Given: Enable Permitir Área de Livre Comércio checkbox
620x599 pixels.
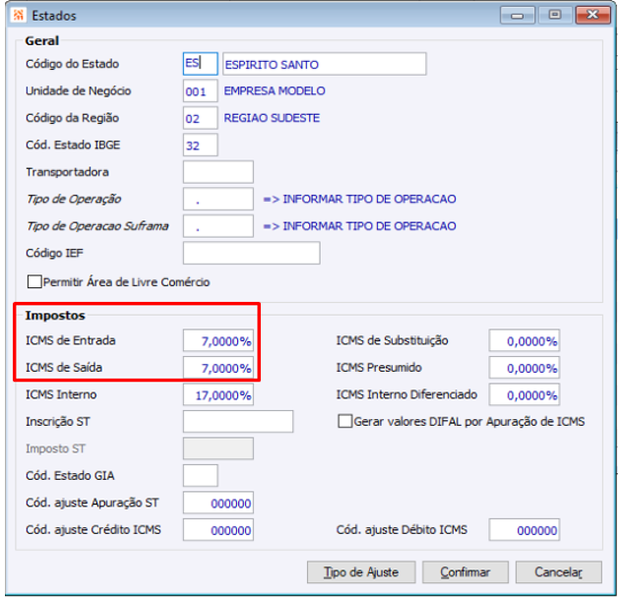Looking at the screenshot, I should click(x=34, y=282).
